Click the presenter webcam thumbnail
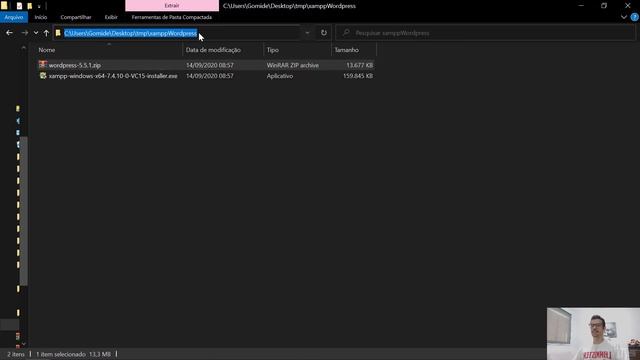 tap(593, 333)
